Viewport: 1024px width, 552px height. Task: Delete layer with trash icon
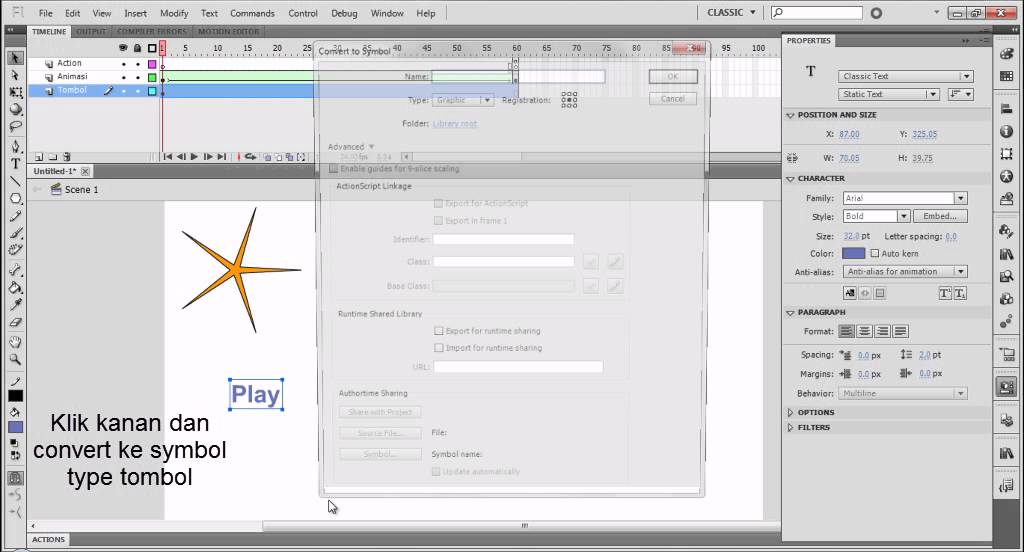(x=67, y=157)
